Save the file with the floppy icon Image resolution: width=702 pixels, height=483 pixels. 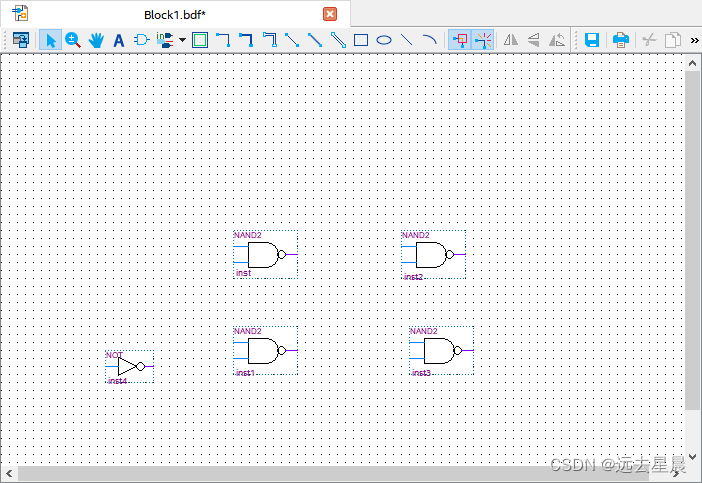pyautogui.click(x=592, y=40)
